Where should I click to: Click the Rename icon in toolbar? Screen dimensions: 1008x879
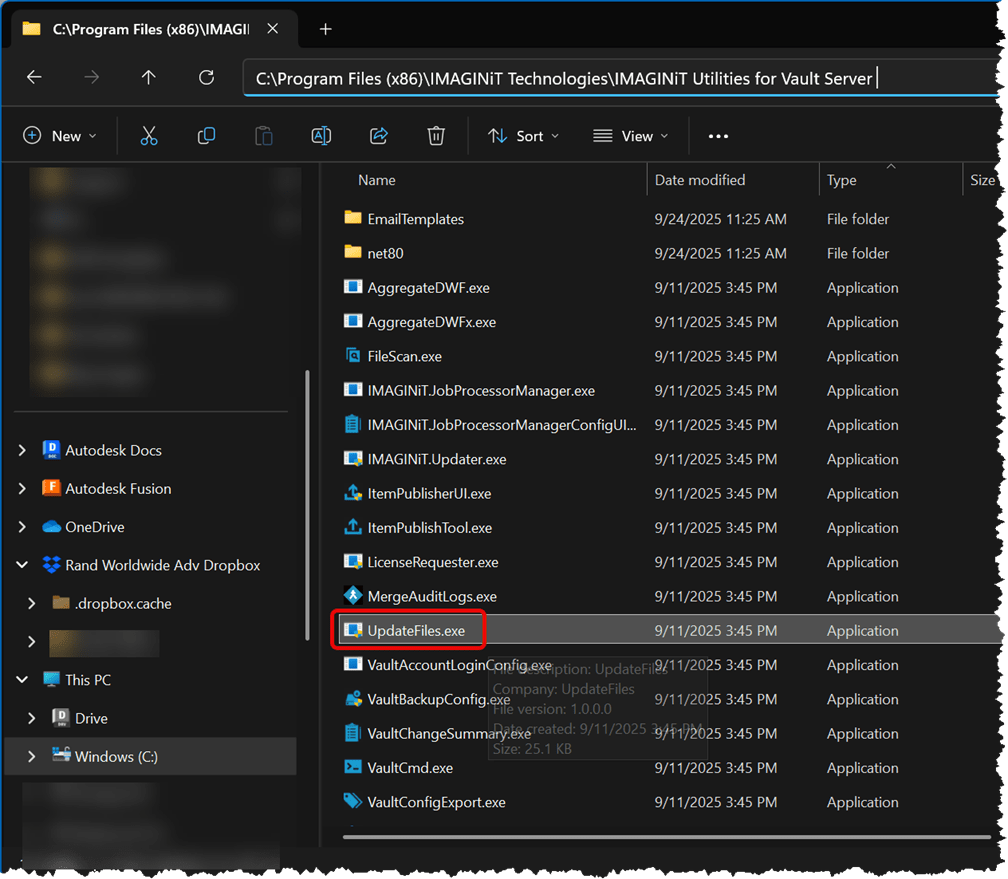pos(321,136)
